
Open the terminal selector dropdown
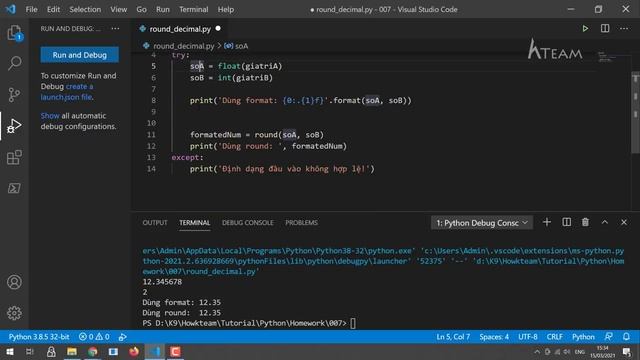pyautogui.click(x=482, y=223)
